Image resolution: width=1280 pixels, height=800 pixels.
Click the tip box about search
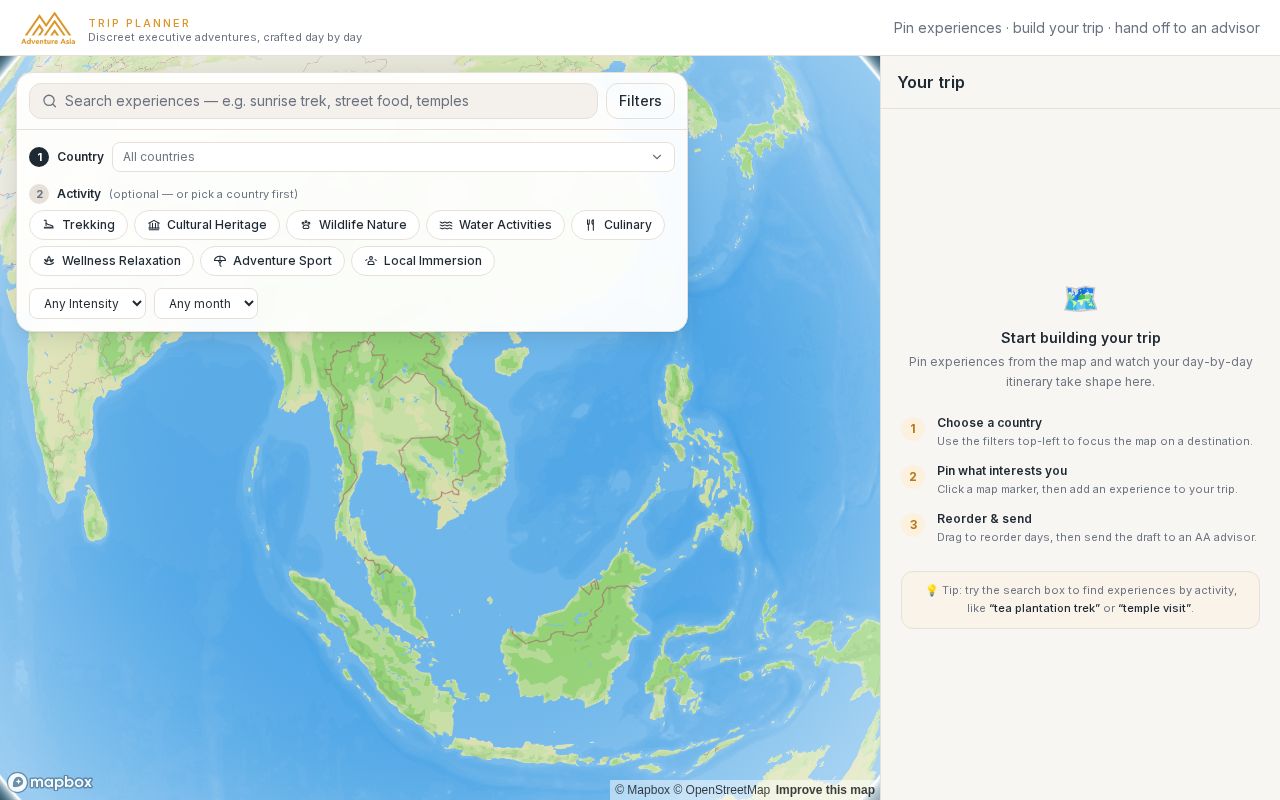pos(1080,600)
